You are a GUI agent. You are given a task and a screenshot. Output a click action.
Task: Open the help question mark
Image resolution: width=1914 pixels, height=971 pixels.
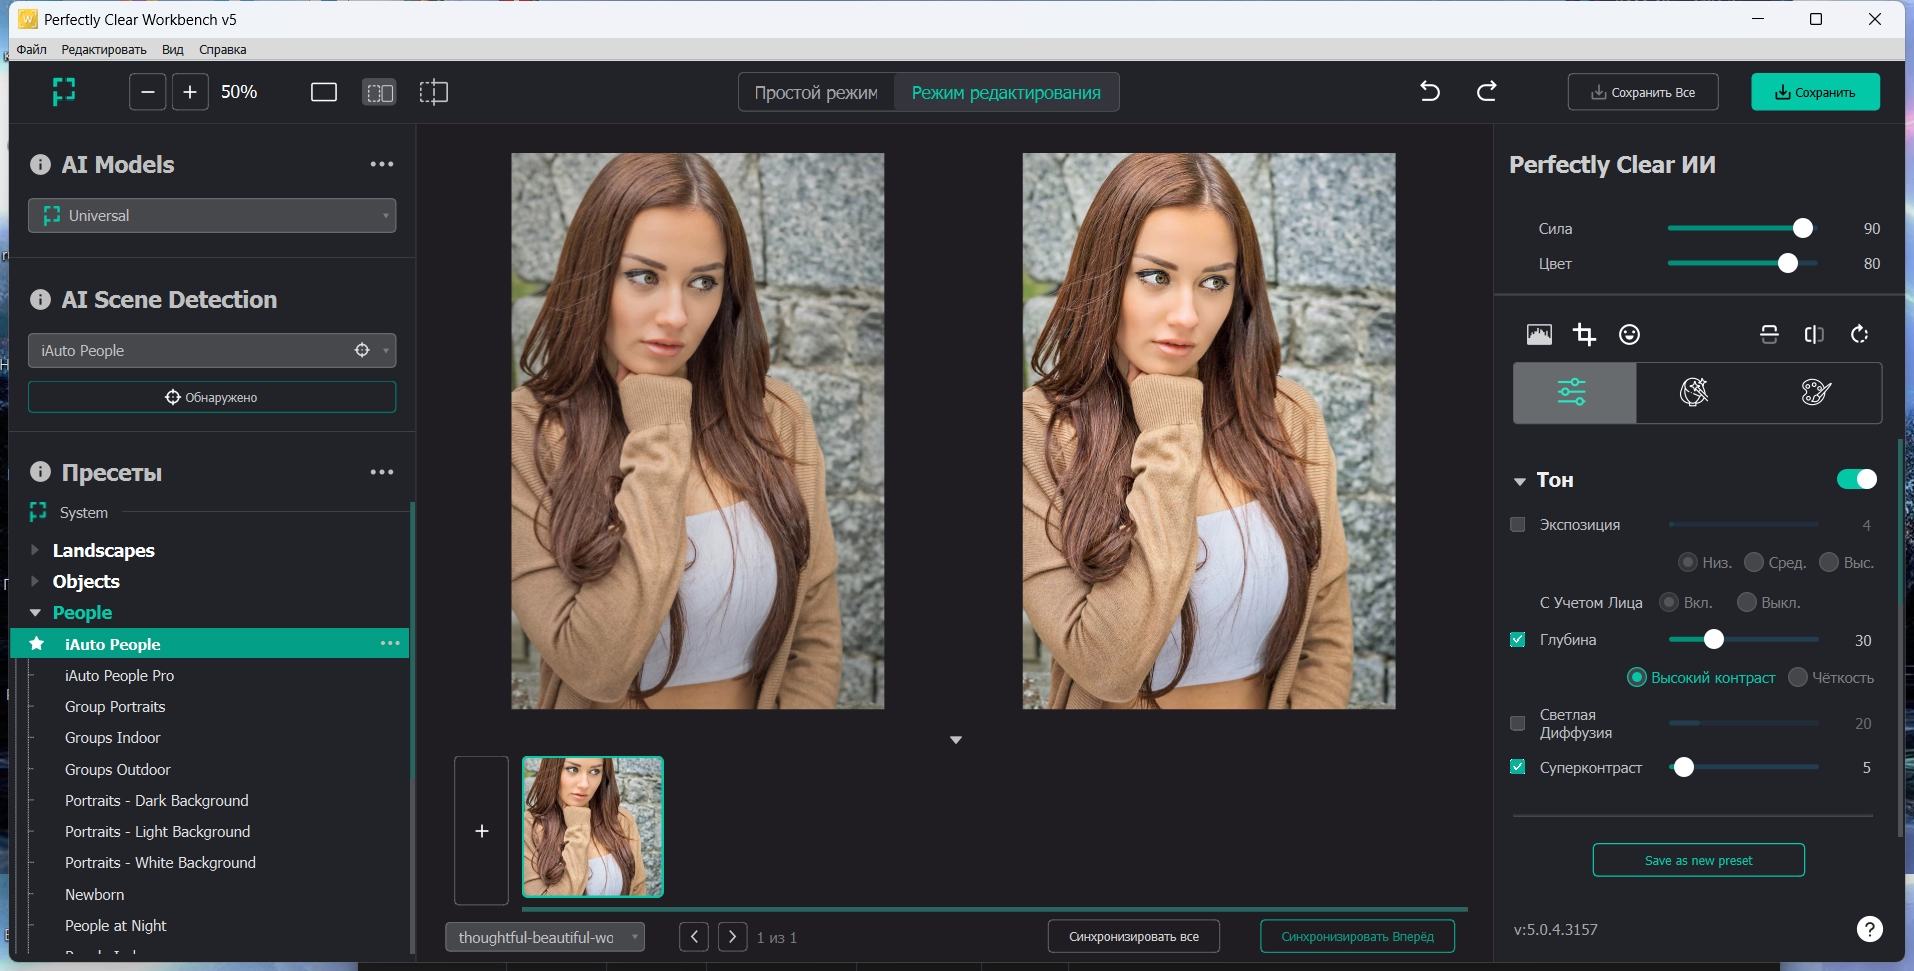point(1870,929)
